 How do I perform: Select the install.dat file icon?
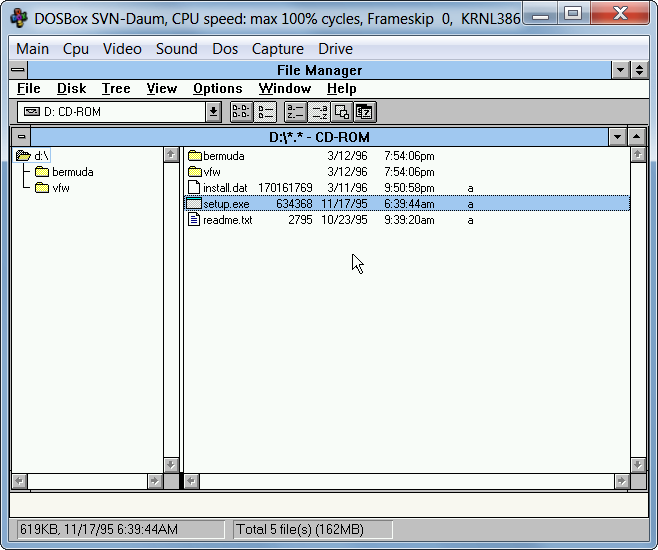[194, 188]
